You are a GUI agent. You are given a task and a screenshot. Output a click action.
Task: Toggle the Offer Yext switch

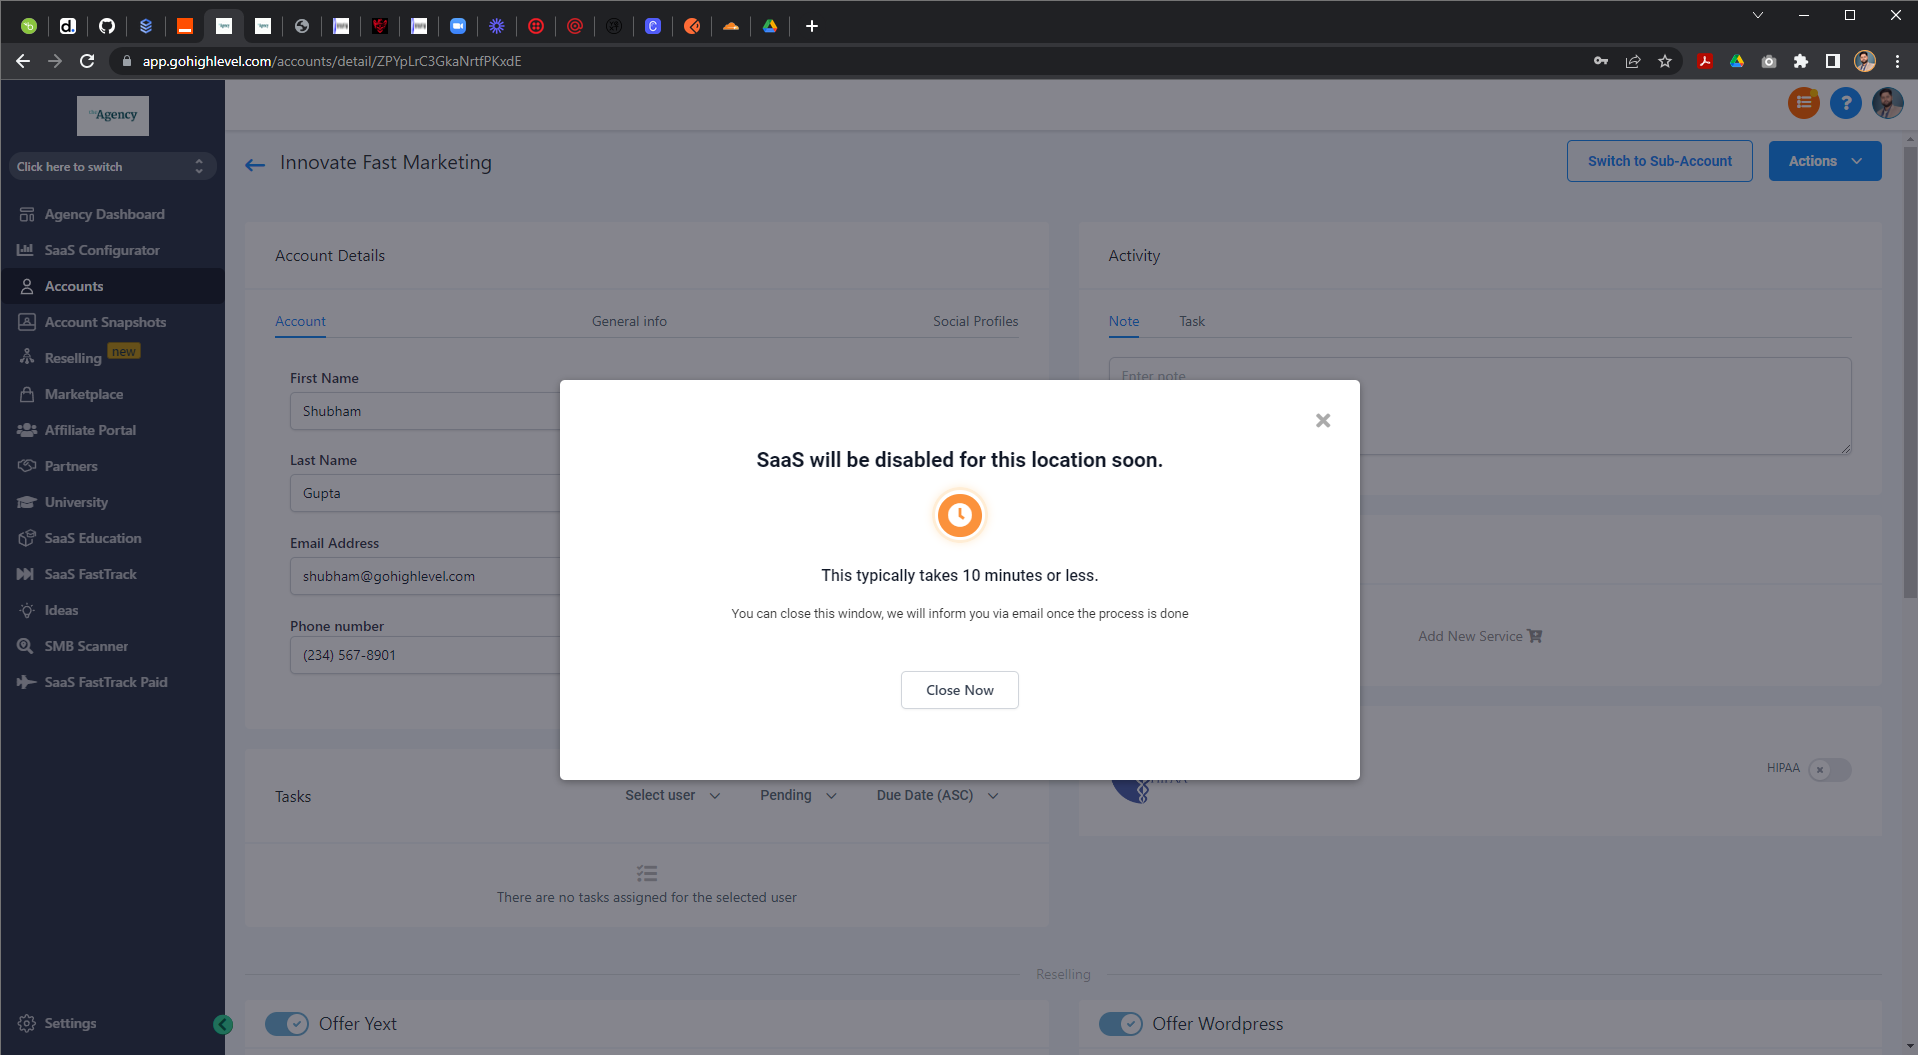point(287,1023)
